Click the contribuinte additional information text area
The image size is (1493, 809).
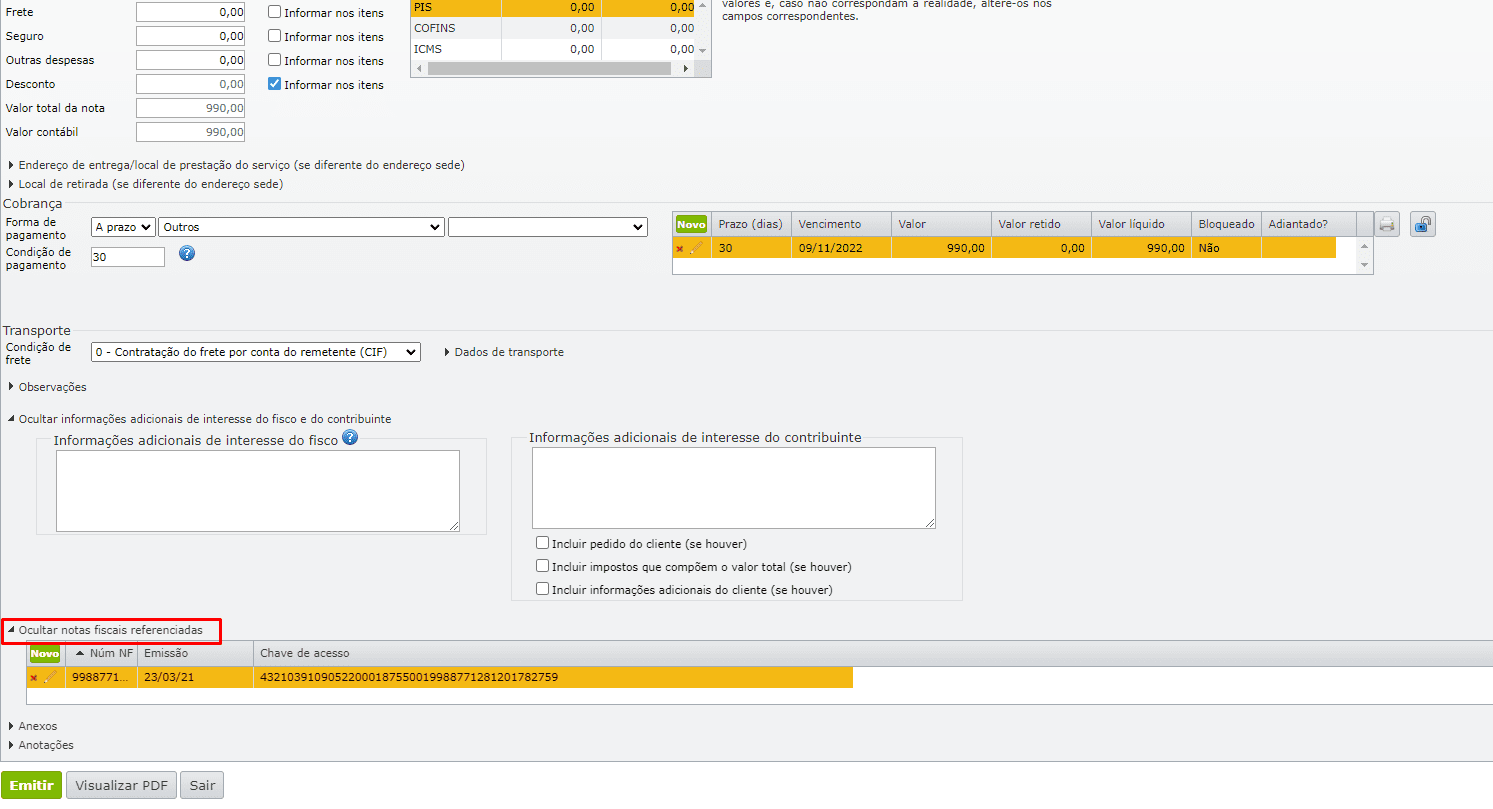pos(734,487)
